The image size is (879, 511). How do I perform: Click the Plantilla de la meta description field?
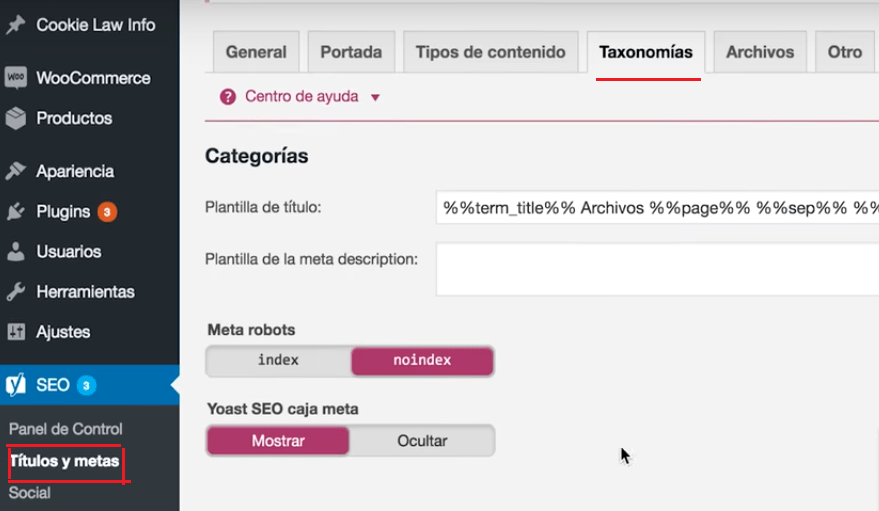(x=656, y=271)
